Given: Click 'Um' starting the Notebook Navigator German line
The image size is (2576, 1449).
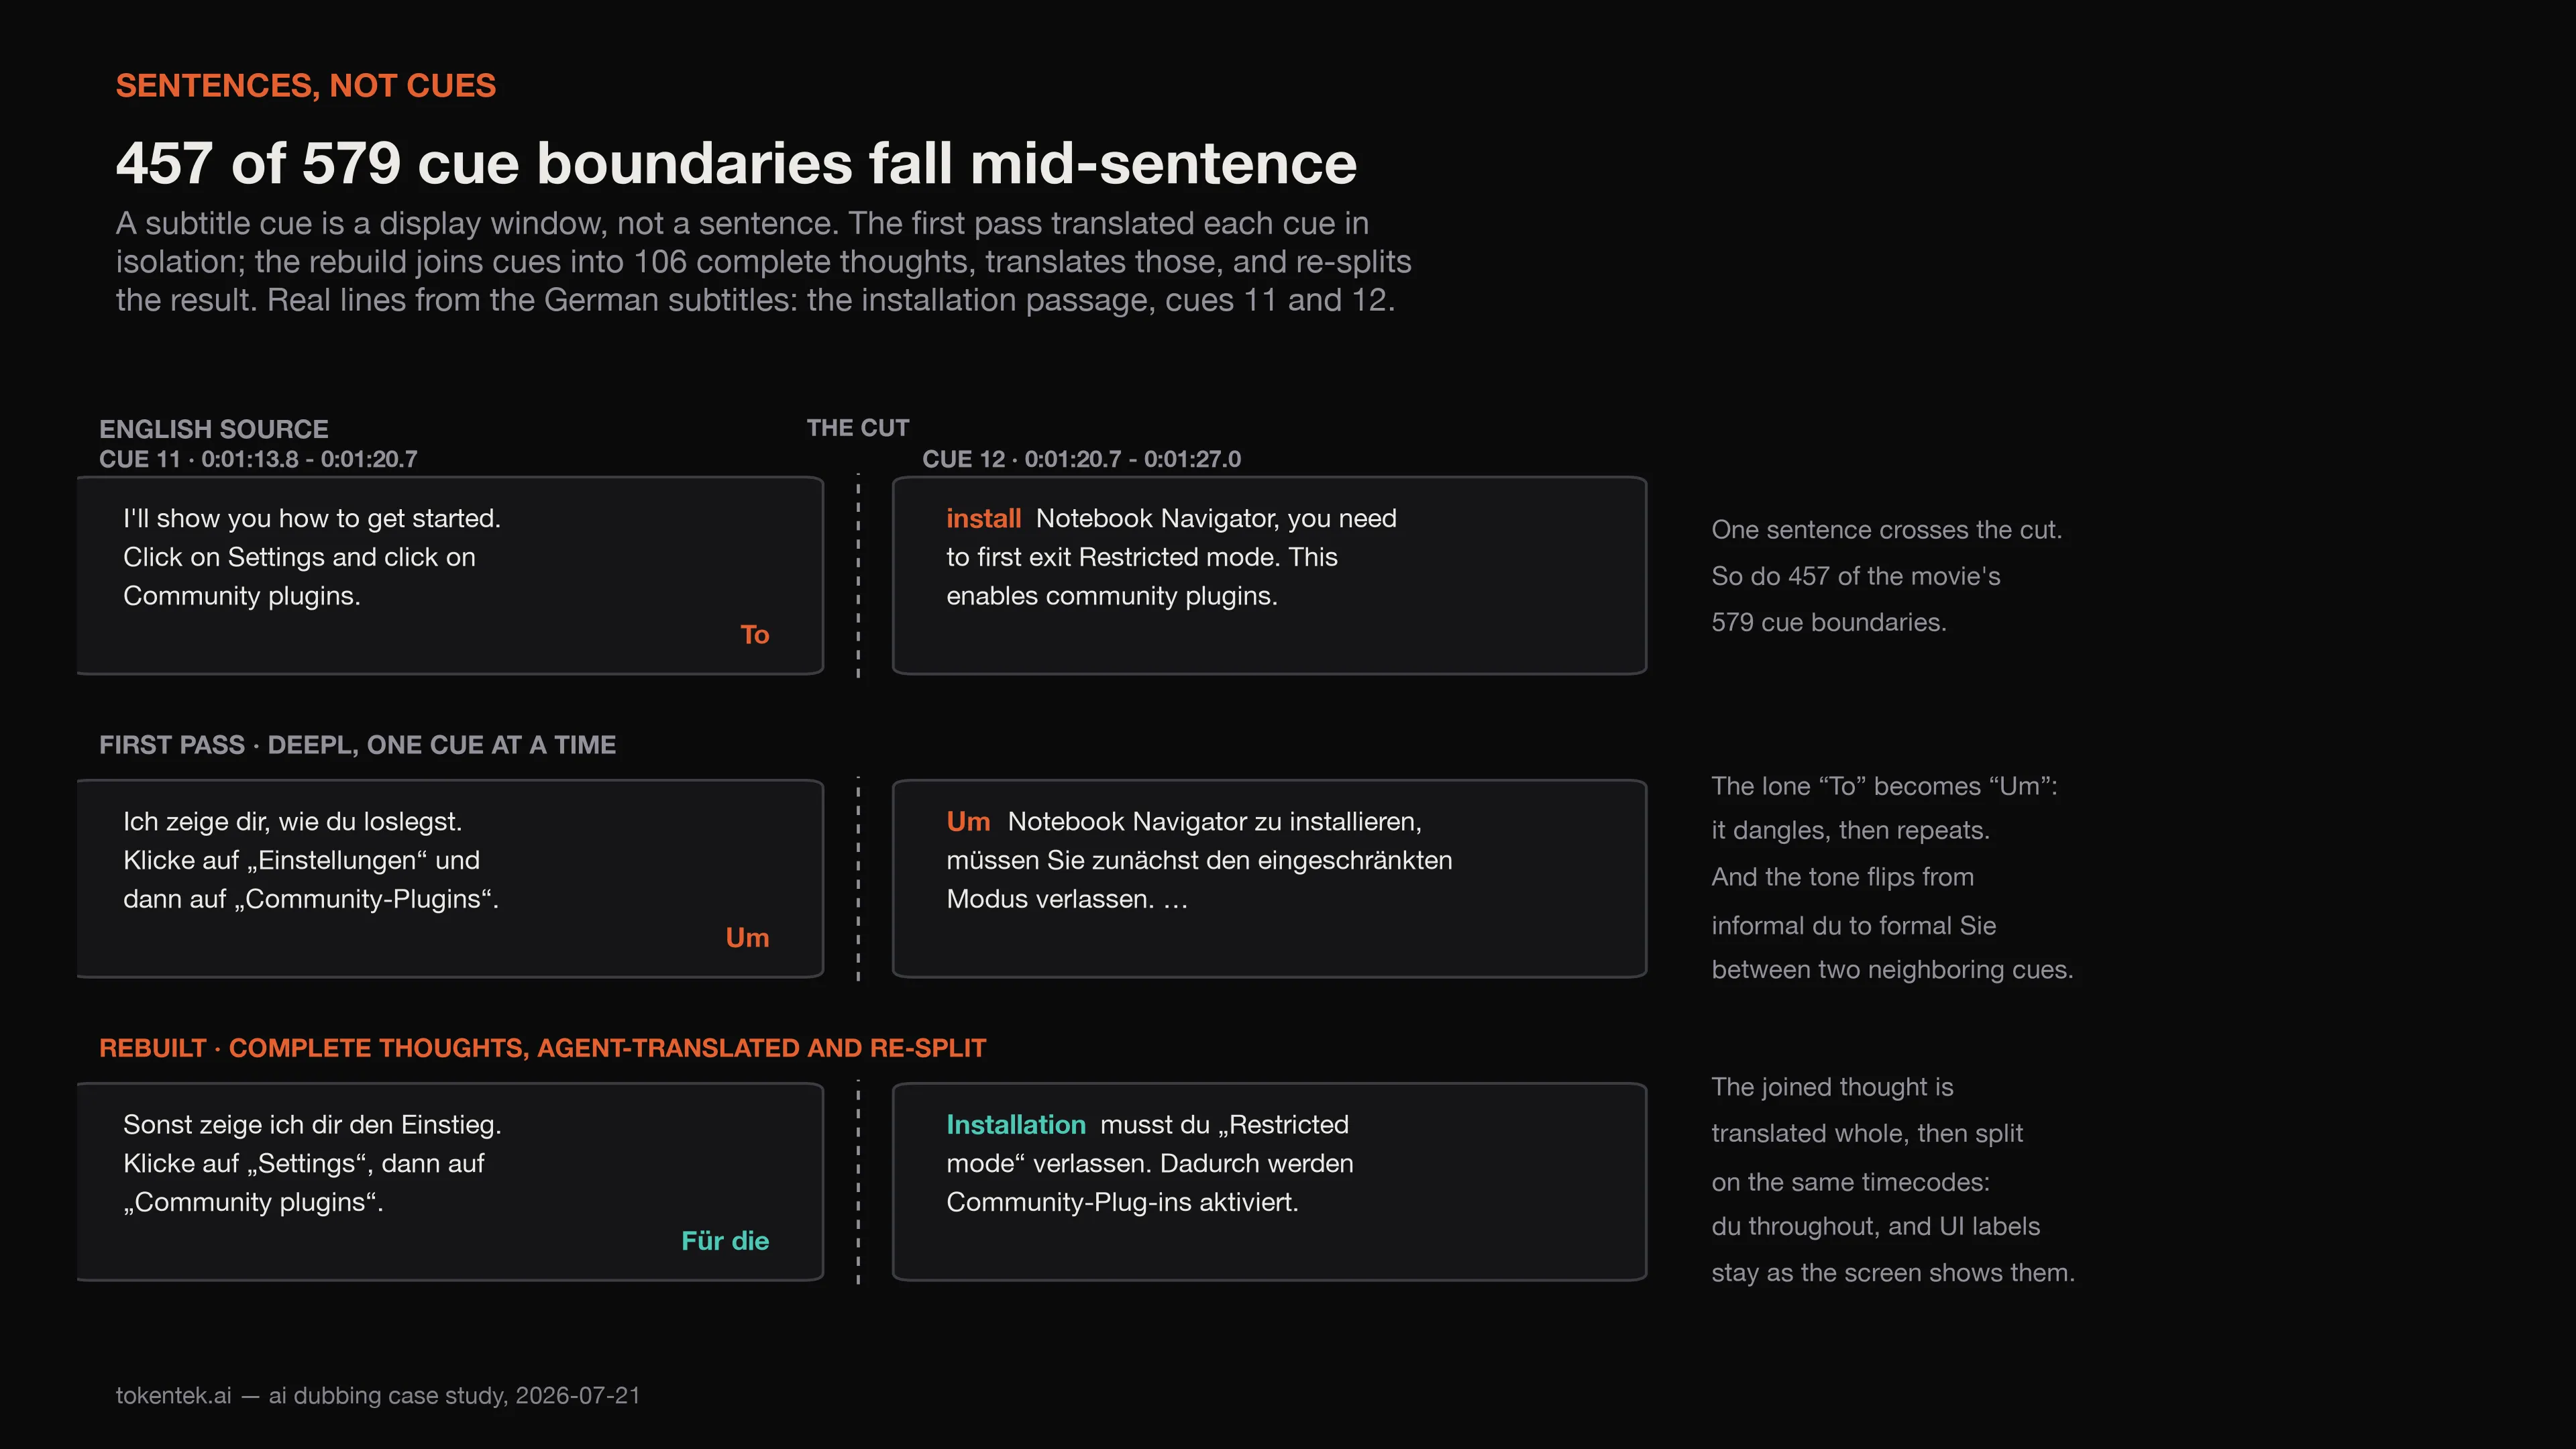Looking at the screenshot, I should click(968, 821).
